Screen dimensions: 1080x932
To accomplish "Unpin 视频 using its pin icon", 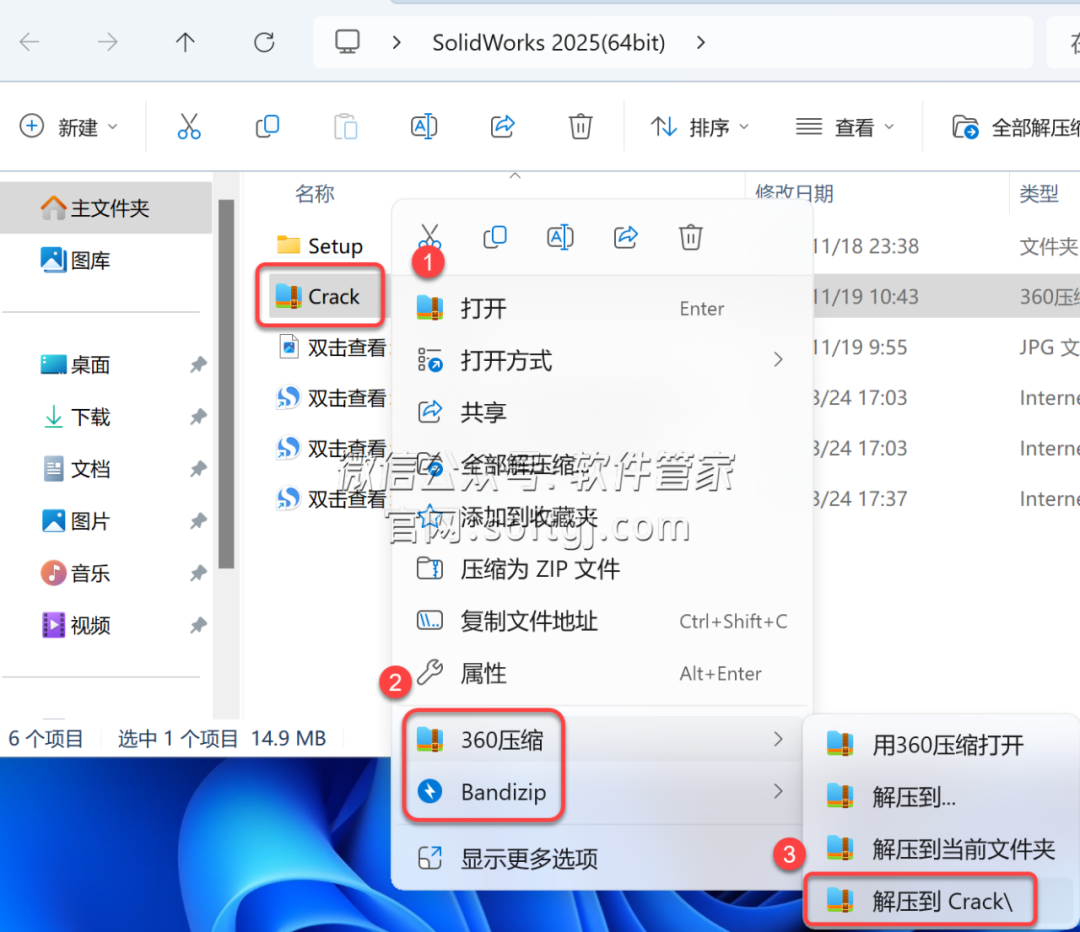I will pyautogui.click(x=198, y=625).
